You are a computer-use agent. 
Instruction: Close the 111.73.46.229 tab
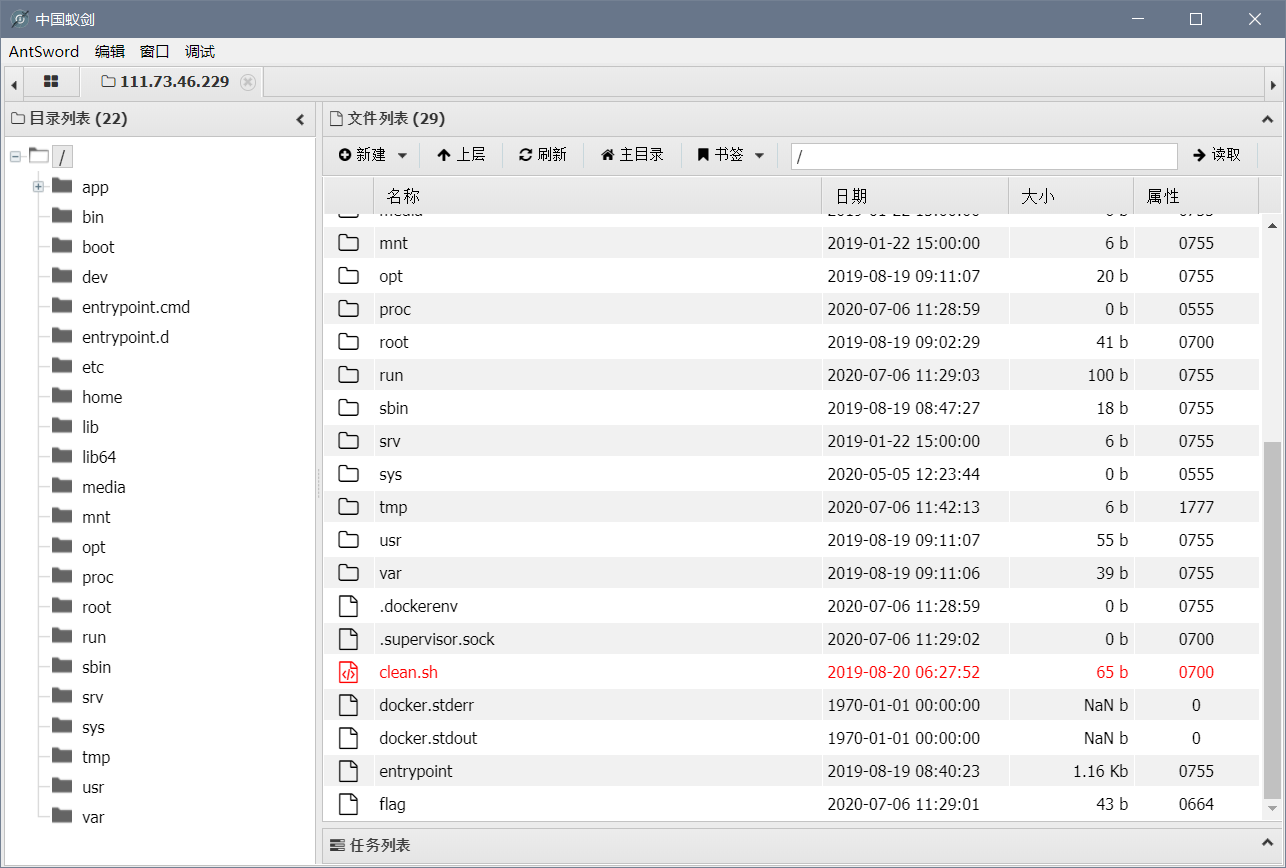click(x=248, y=82)
